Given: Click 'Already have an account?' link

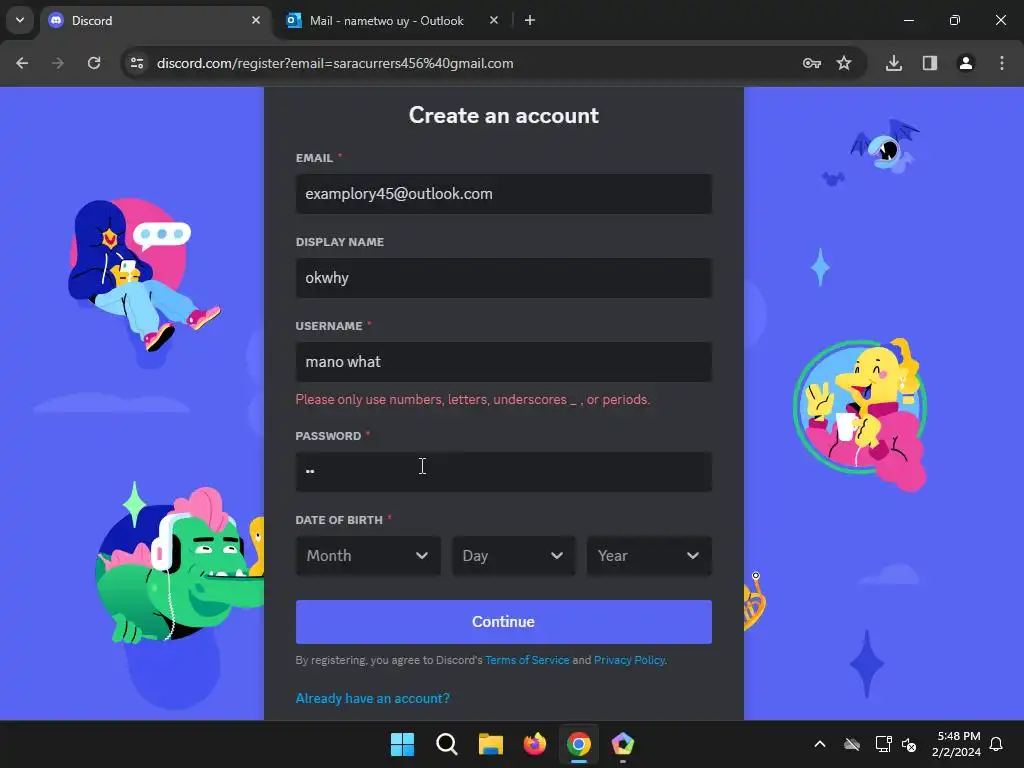Looking at the screenshot, I should [x=372, y=698].
